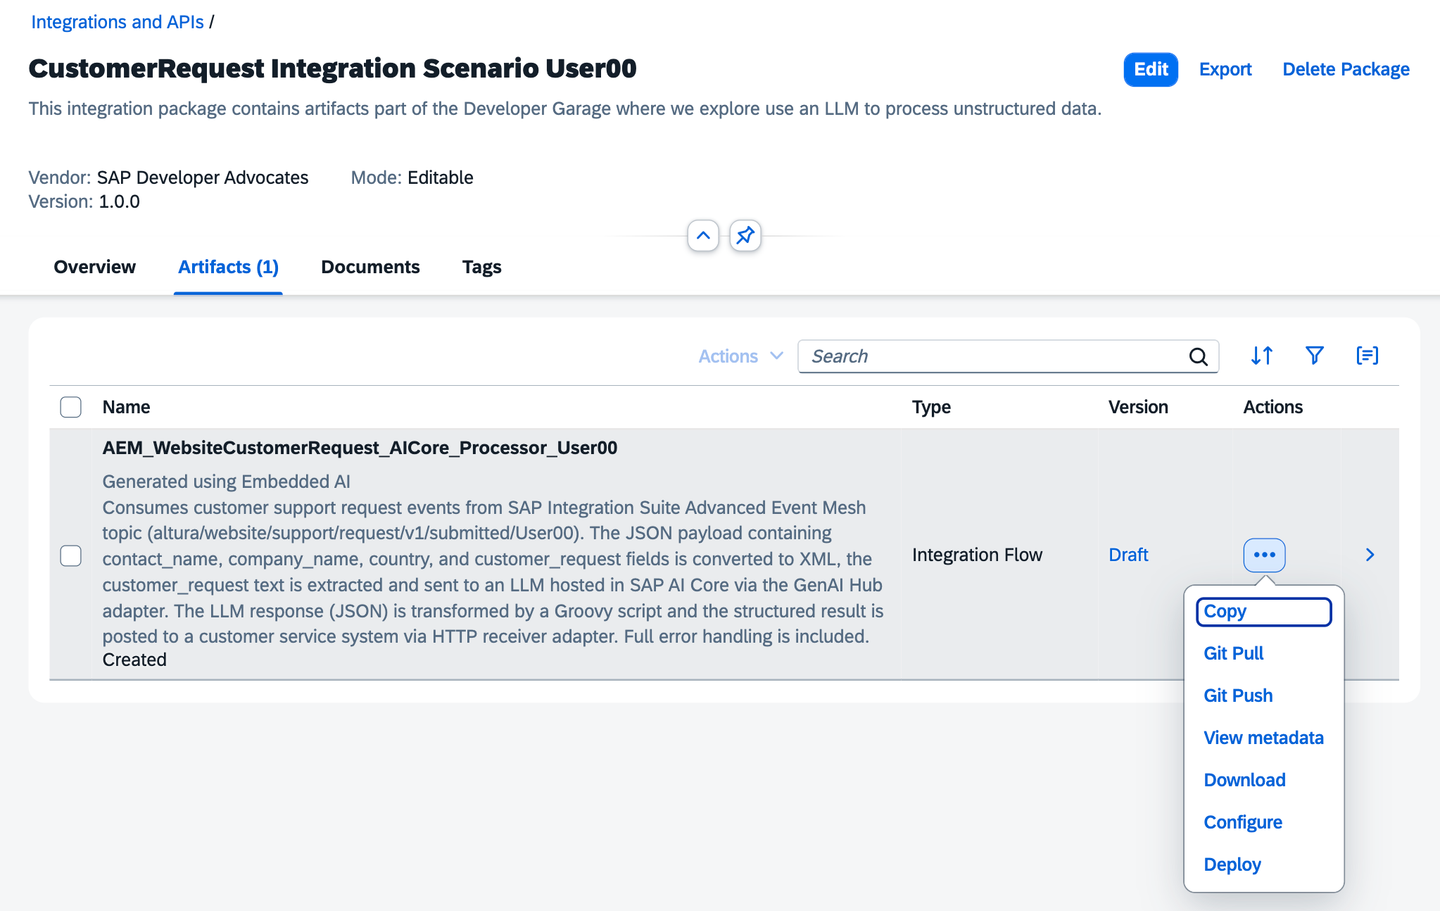Viewport: 1440px width, 911px height.
Task: Follow the Integrations and APIs breadcrumb link
Action: 117,22
